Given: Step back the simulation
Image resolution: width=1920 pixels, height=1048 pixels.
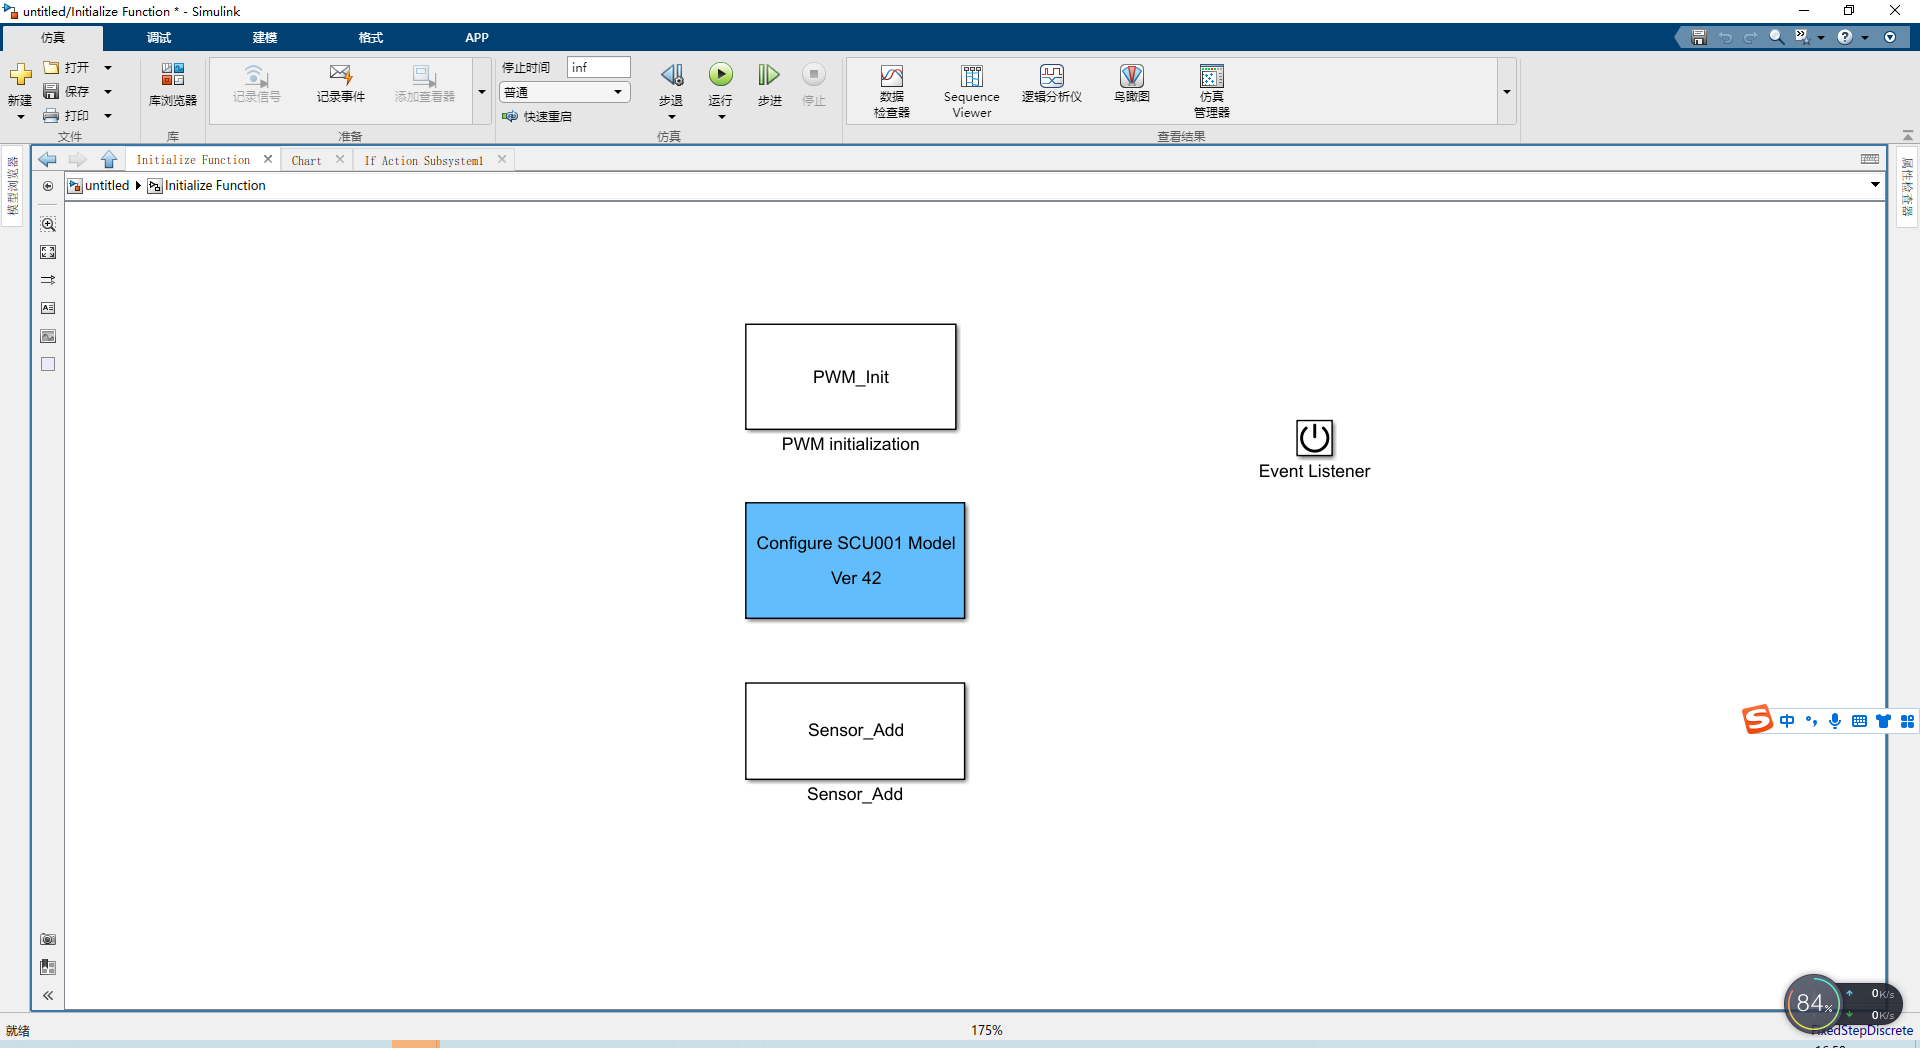Looking at the screenshot, I should [x=671, y=76].
